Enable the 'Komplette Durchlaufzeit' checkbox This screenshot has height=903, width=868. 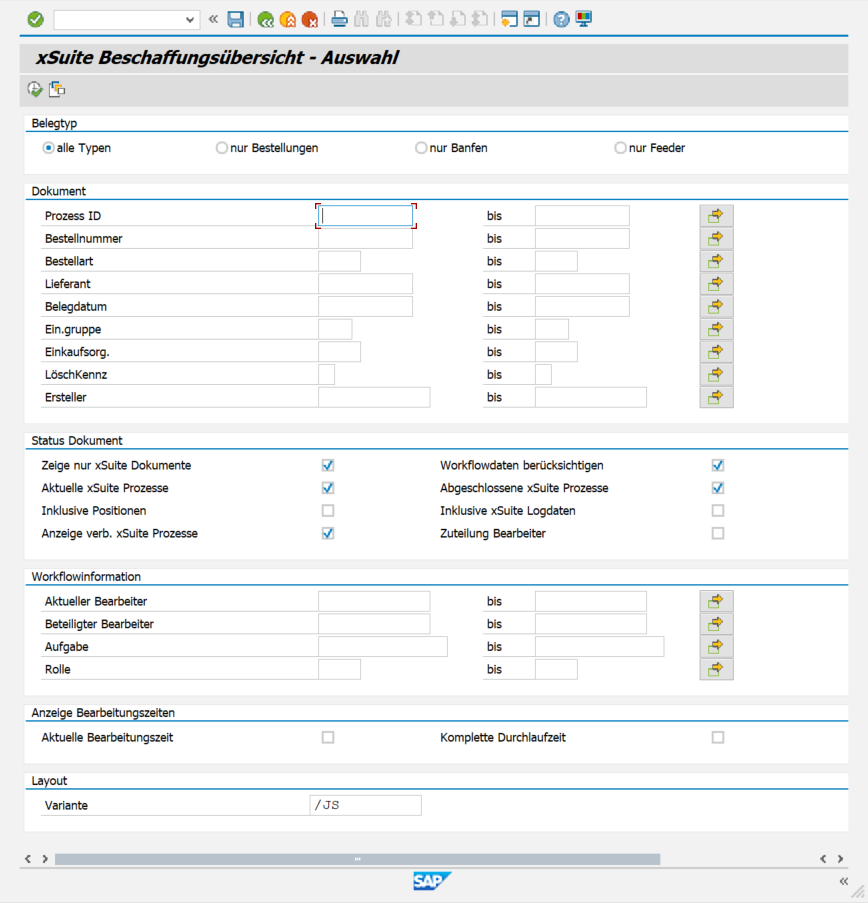[x=717, y=736]
